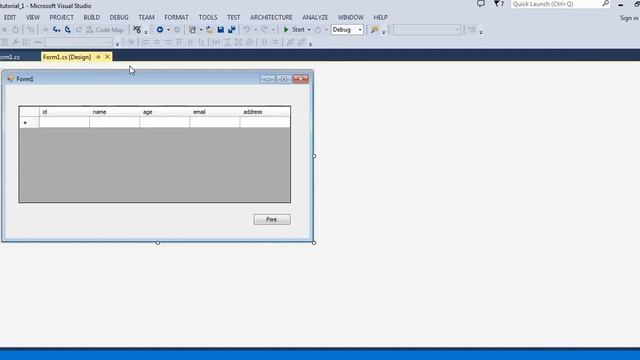Open the layout toolbar overflow options arrow
This screenshot has height=360, width=640.
(310, 44)
